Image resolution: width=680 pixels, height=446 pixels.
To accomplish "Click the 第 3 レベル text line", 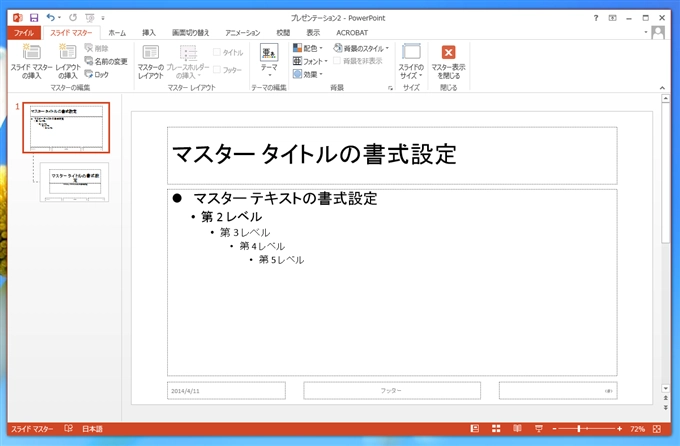I will point(245,233).
